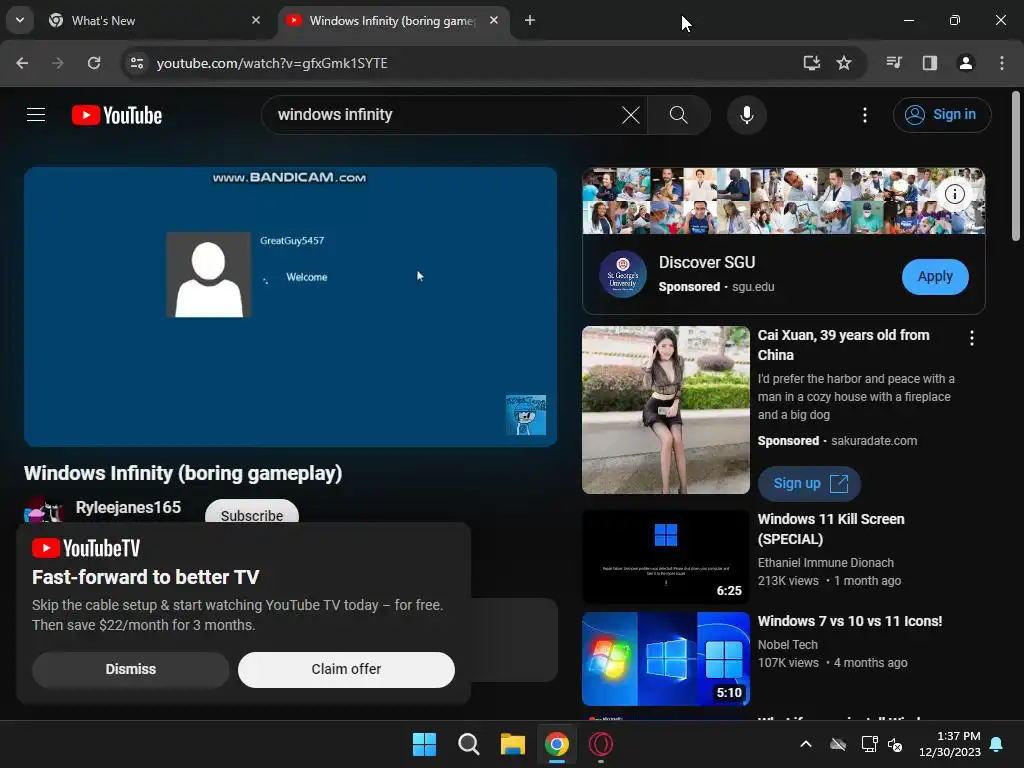Click the OneDrive tray icon
Image resolution: width=1024 pixels, height=768 pixels.
pyautogui.click(x=838, y=744)
